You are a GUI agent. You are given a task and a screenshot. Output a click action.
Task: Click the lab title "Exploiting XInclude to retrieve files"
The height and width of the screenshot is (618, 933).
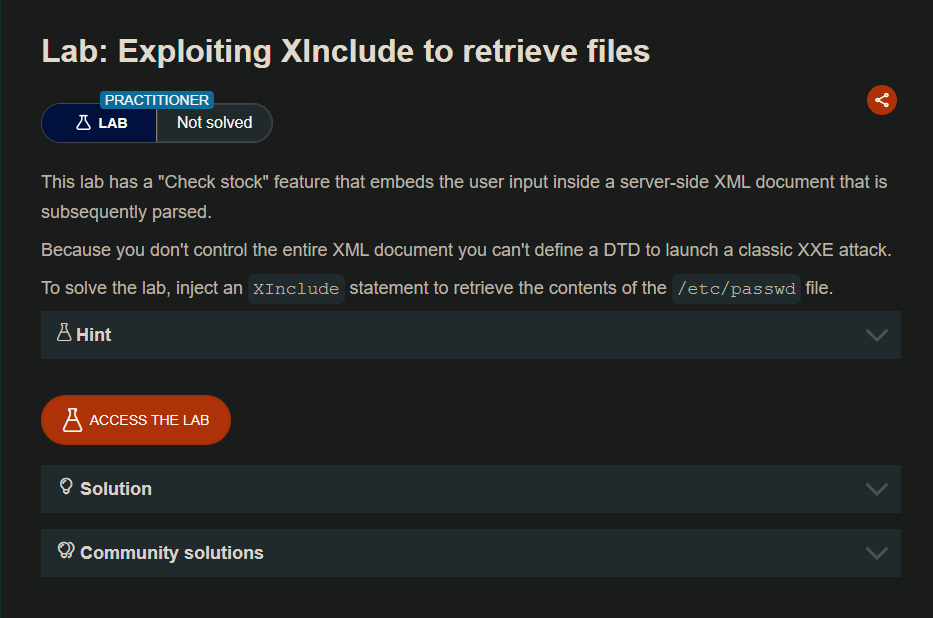(x=346, y=51)
